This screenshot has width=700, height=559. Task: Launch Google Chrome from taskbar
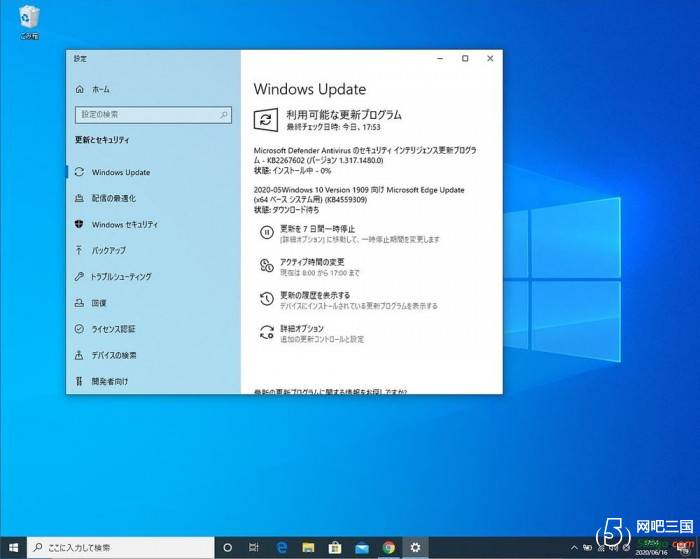pyautogui.click(x=388, y=547)
